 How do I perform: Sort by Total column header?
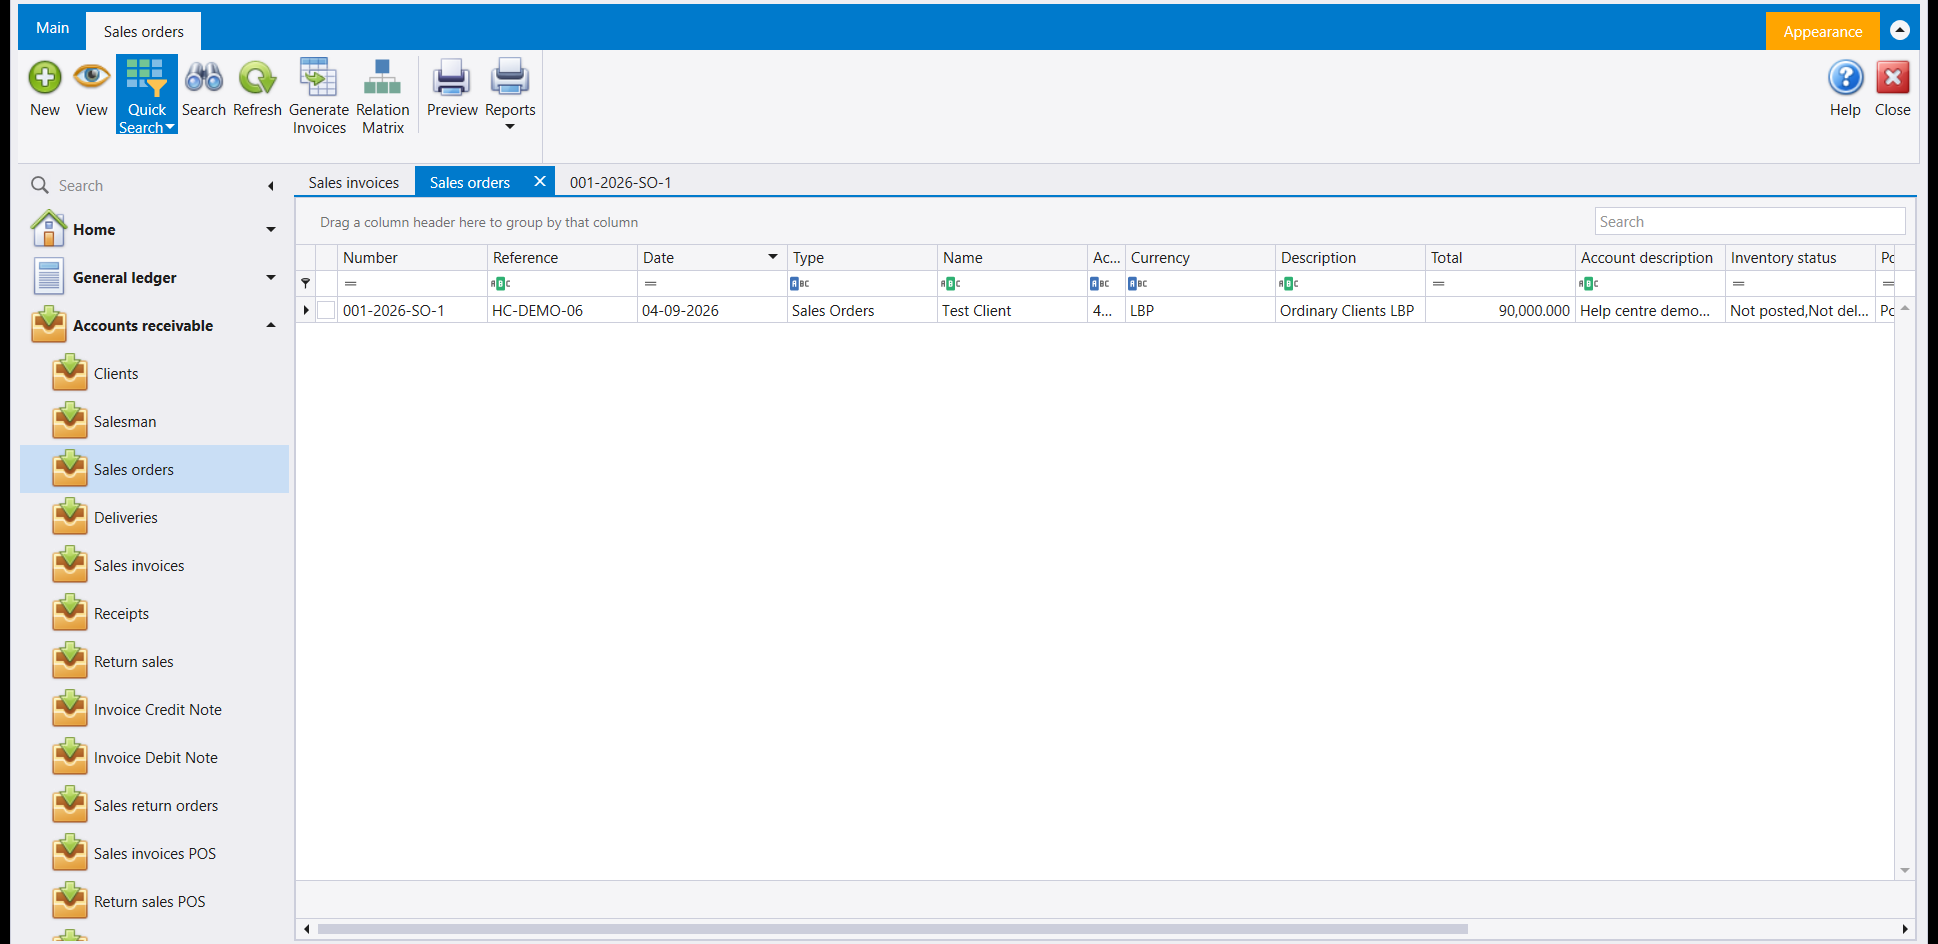pos(1500,258)
